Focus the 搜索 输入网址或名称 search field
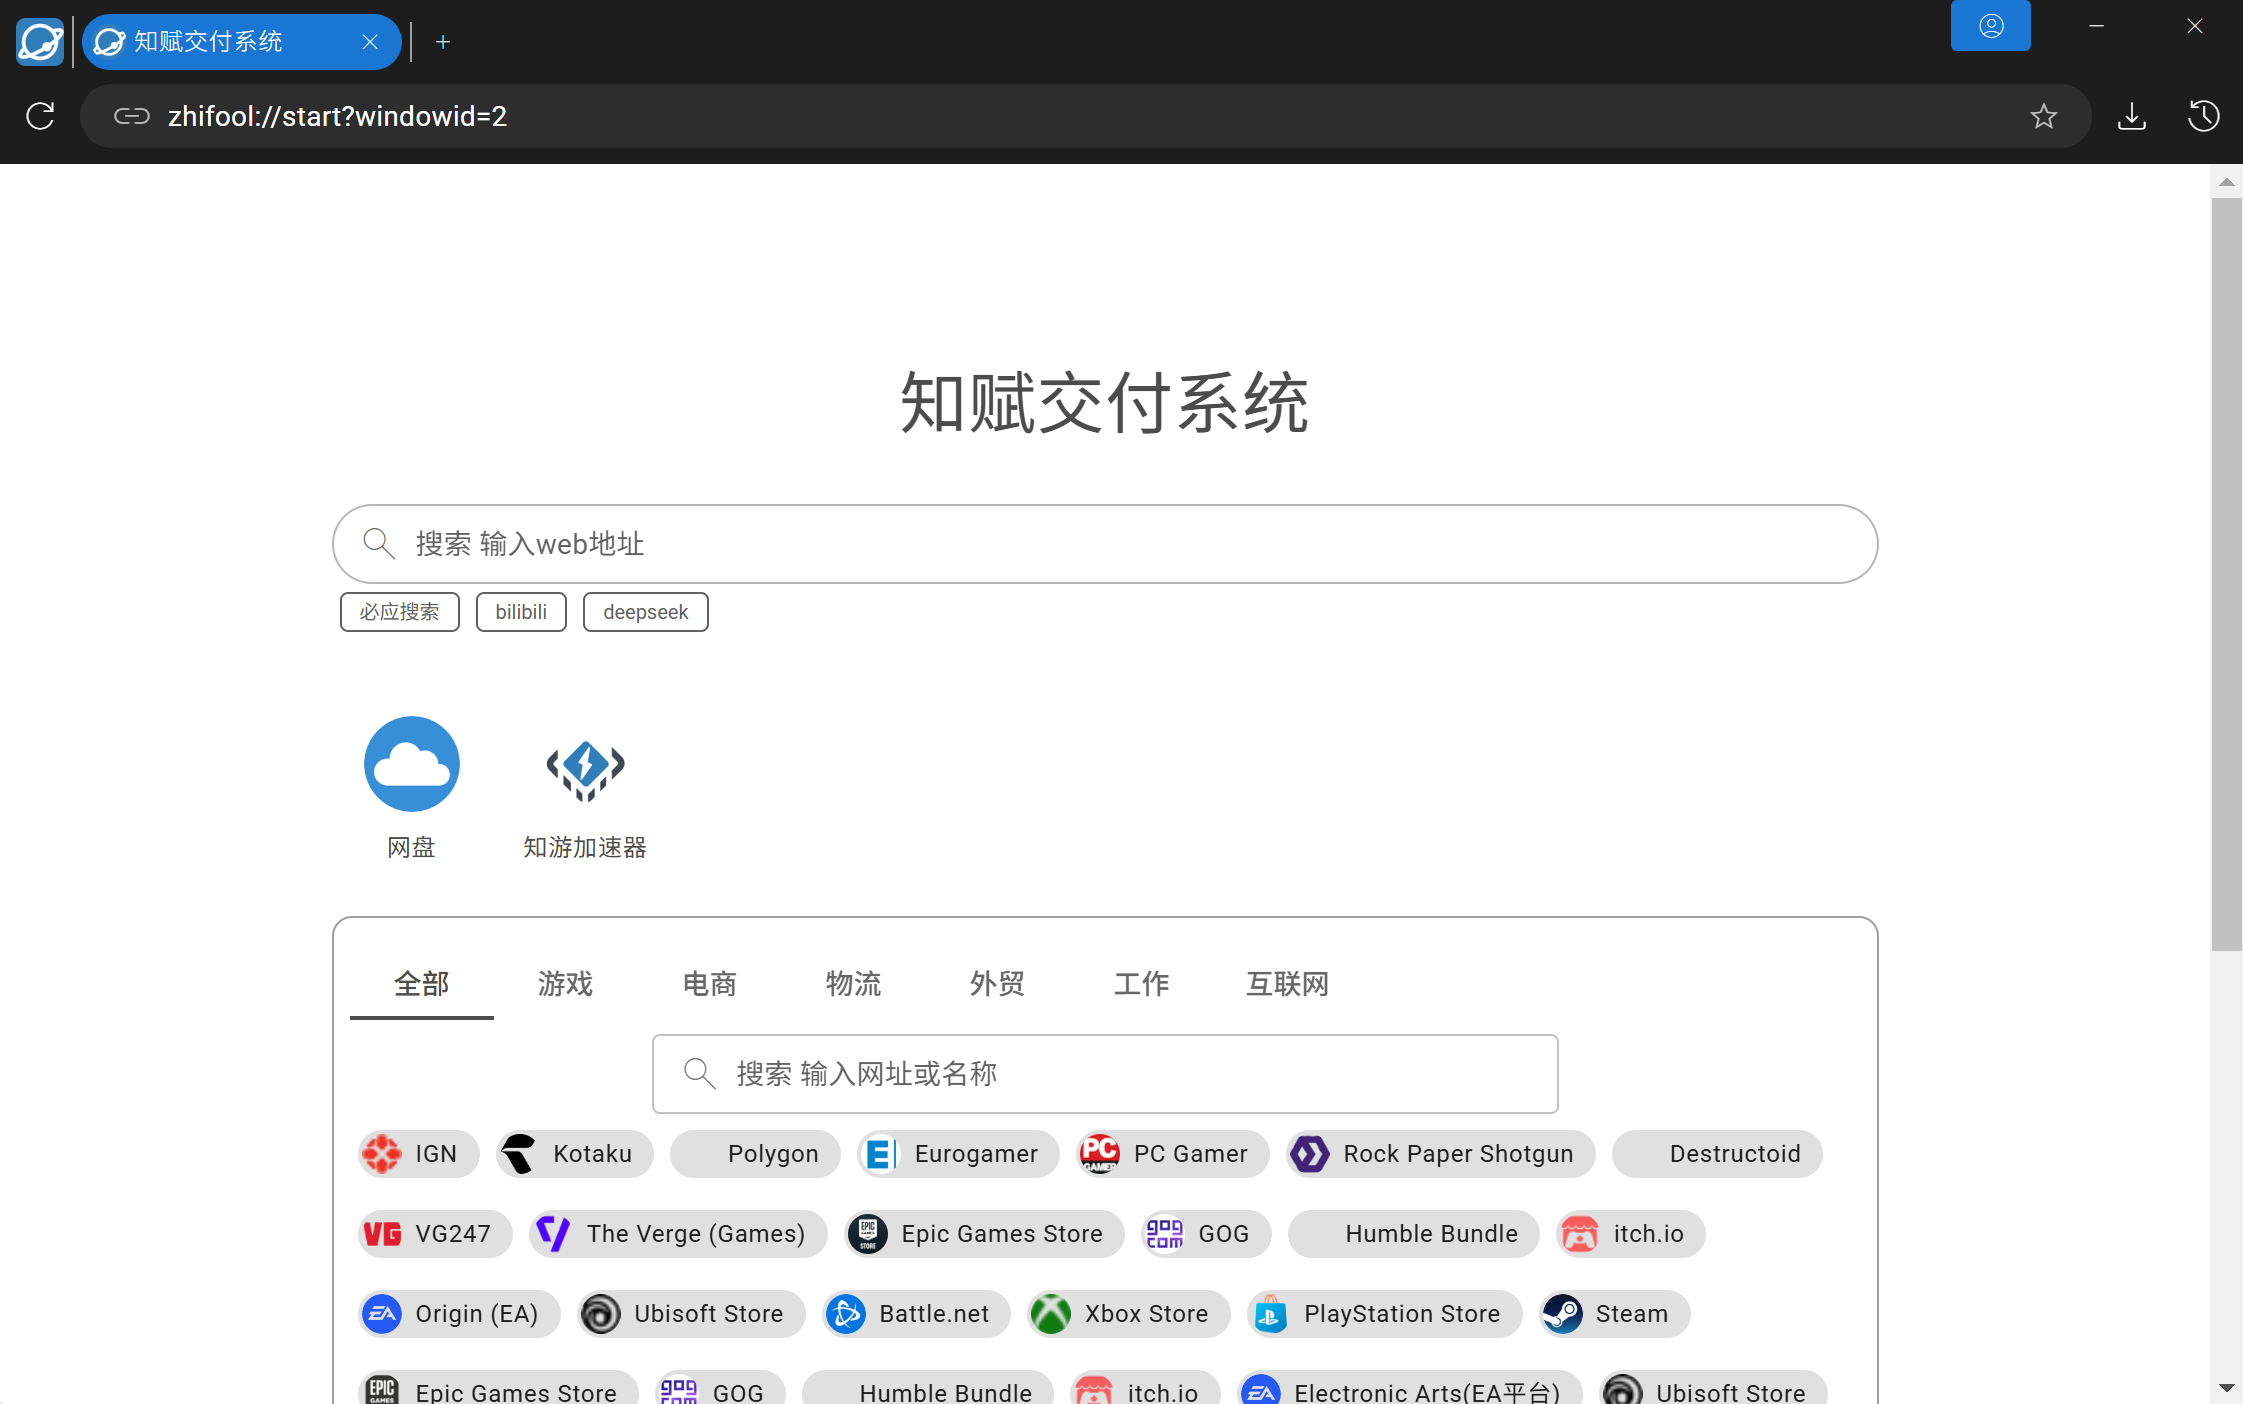 1105,1073
